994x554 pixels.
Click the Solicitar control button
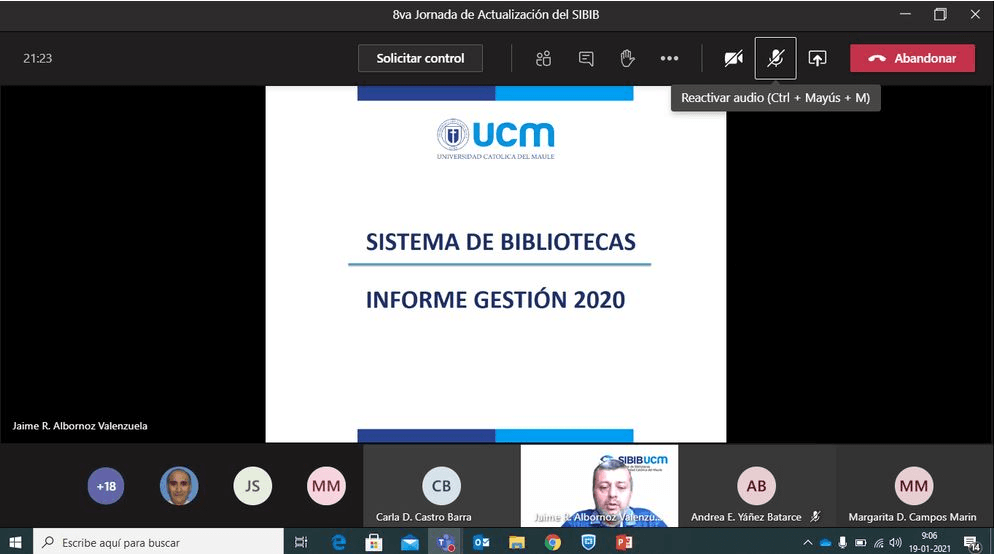420,58
